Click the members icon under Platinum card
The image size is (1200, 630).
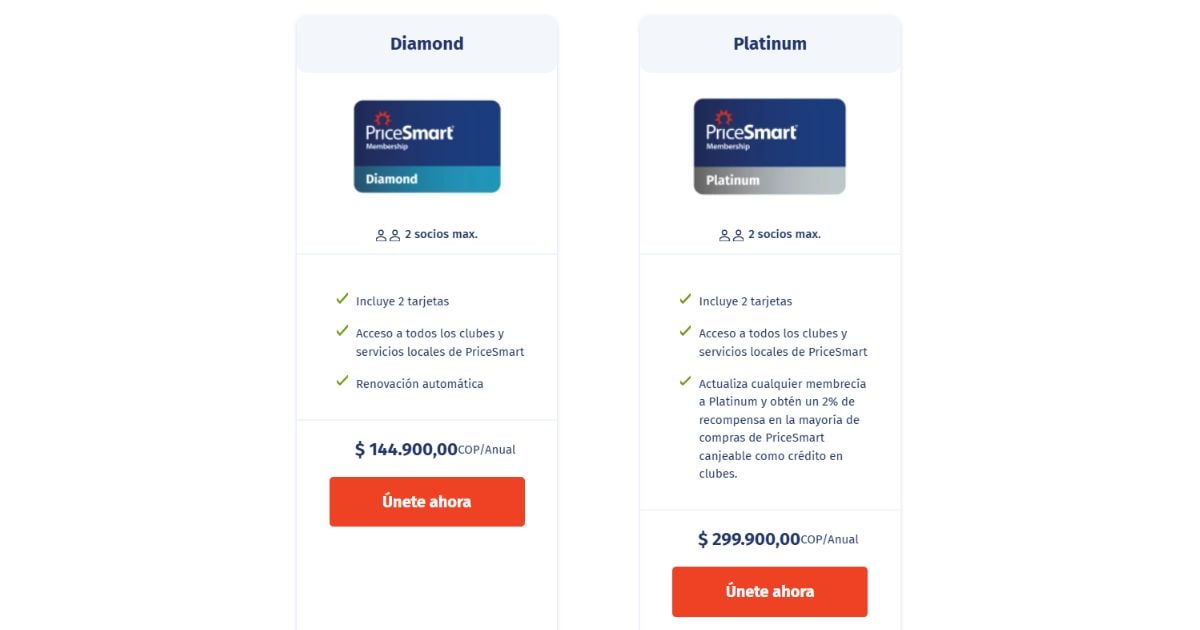click(731, 235)
